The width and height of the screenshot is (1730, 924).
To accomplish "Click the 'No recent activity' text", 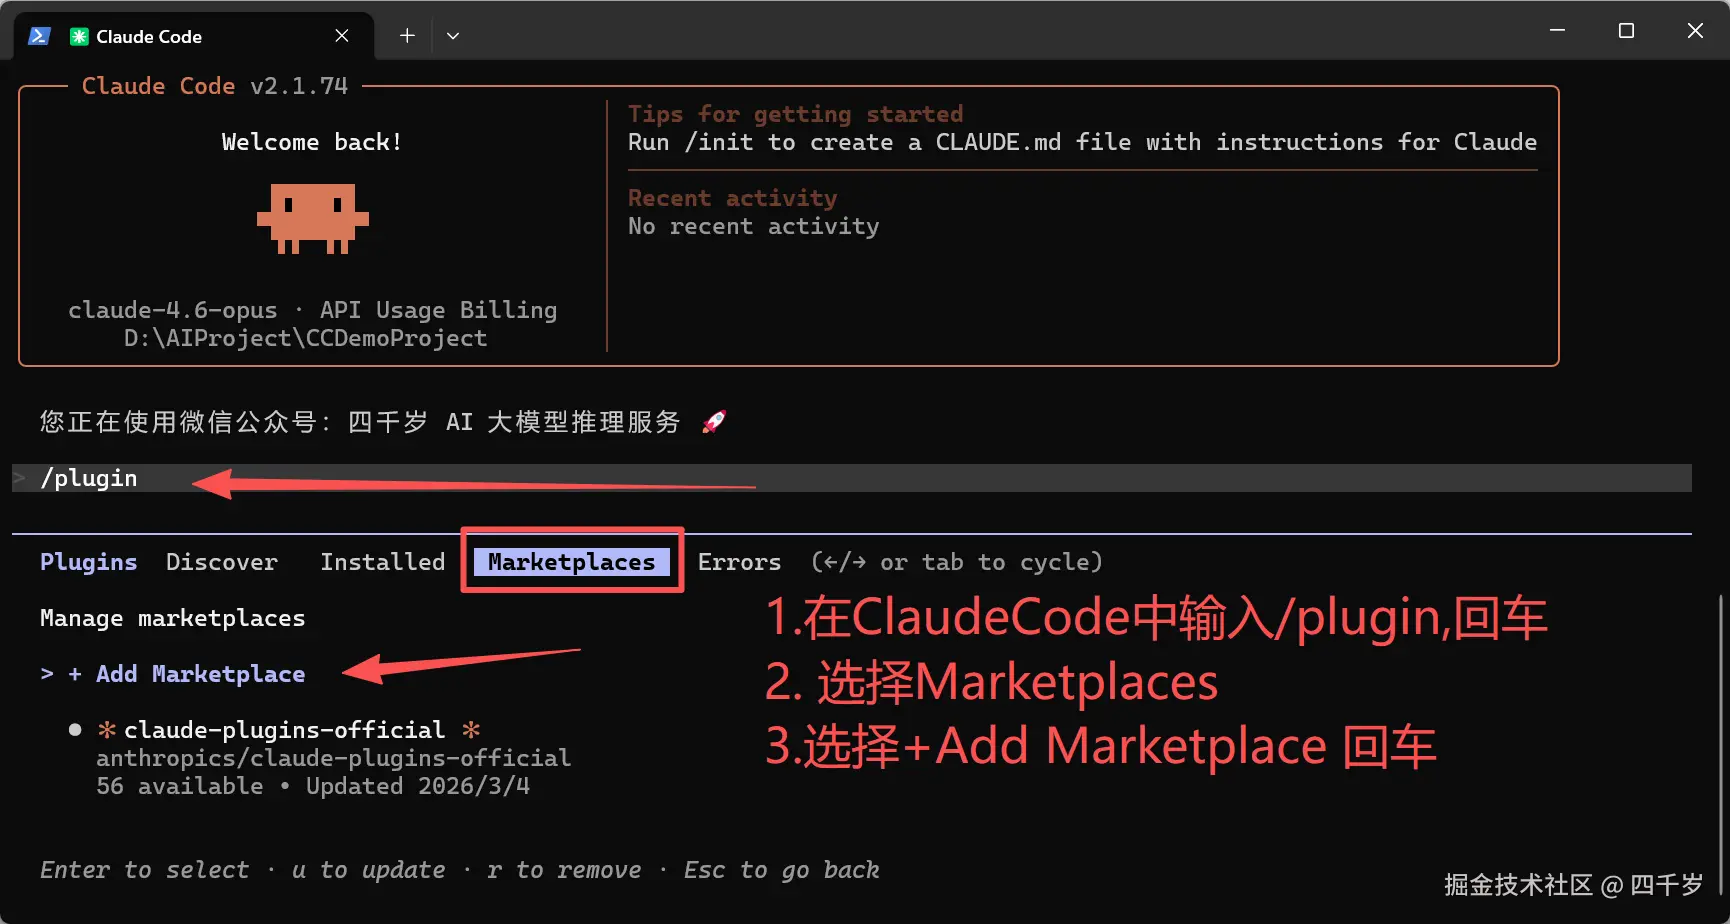I will [754, 226].
